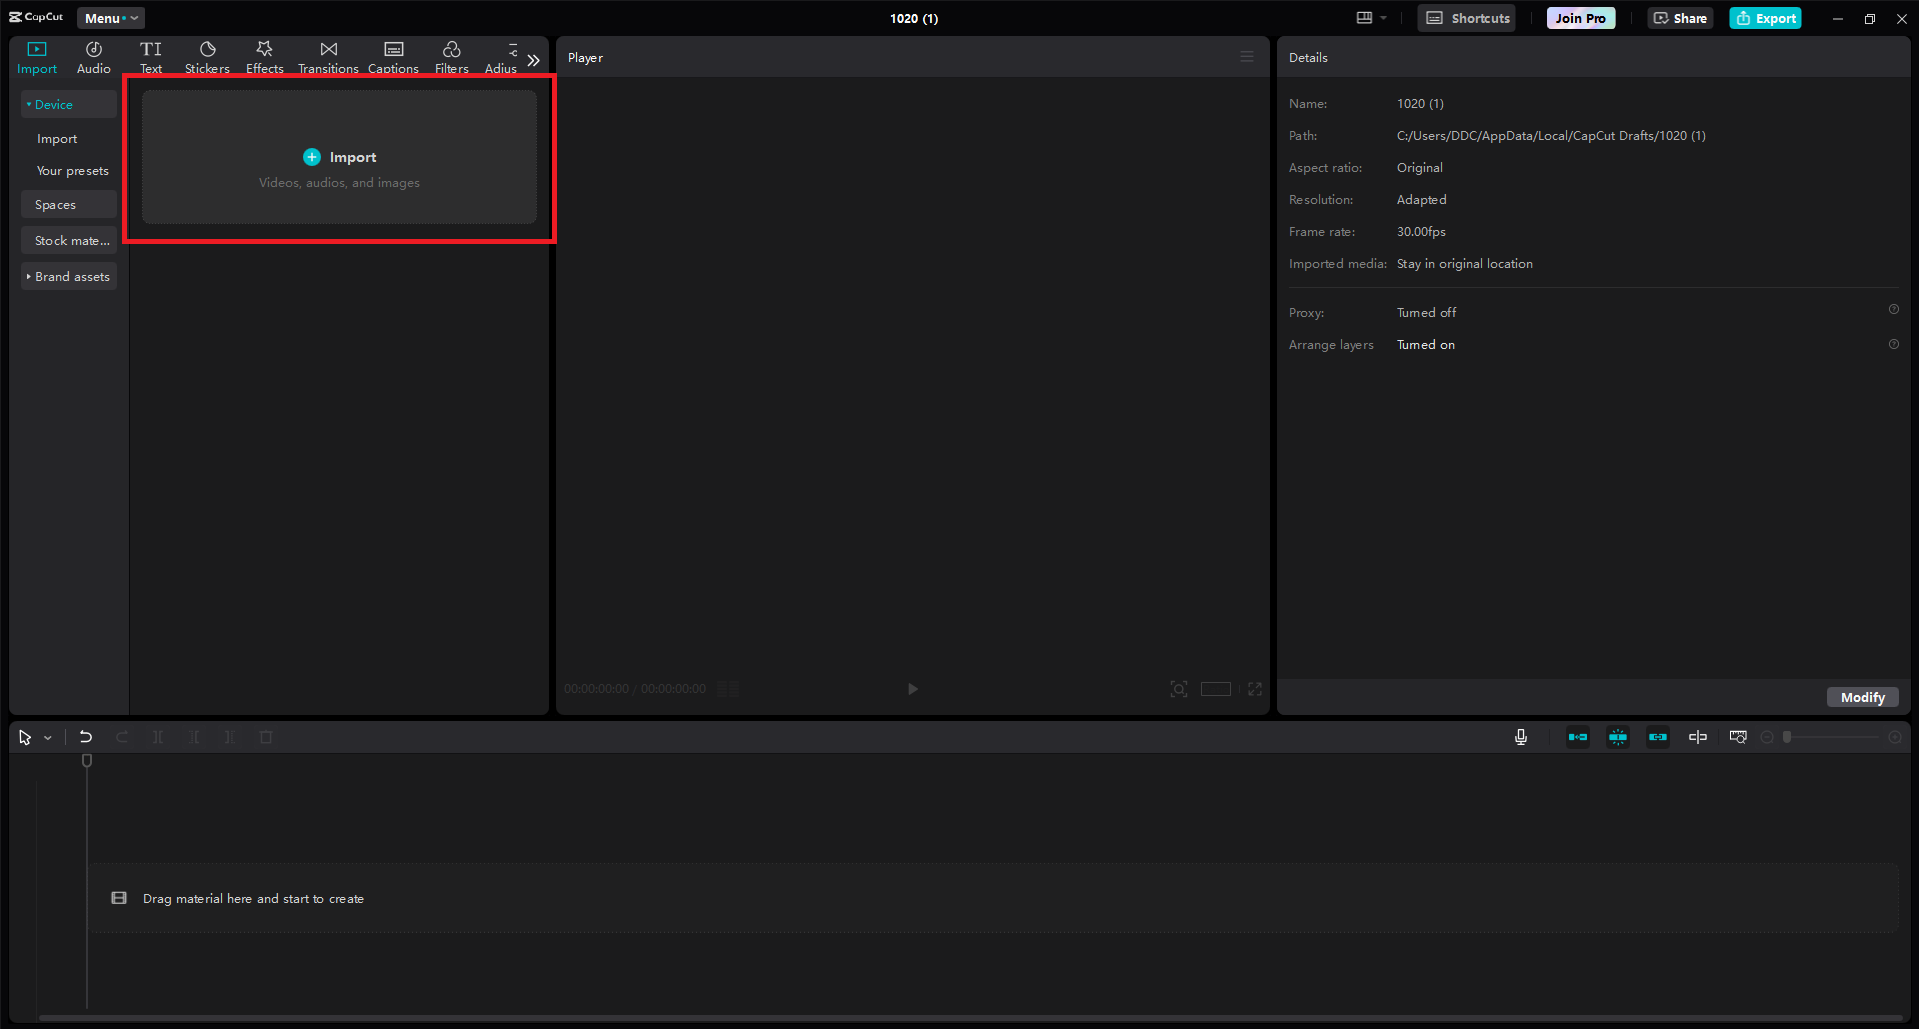
Task: Open the player panel hamburger menu
Action: (x=1246, y=57)
